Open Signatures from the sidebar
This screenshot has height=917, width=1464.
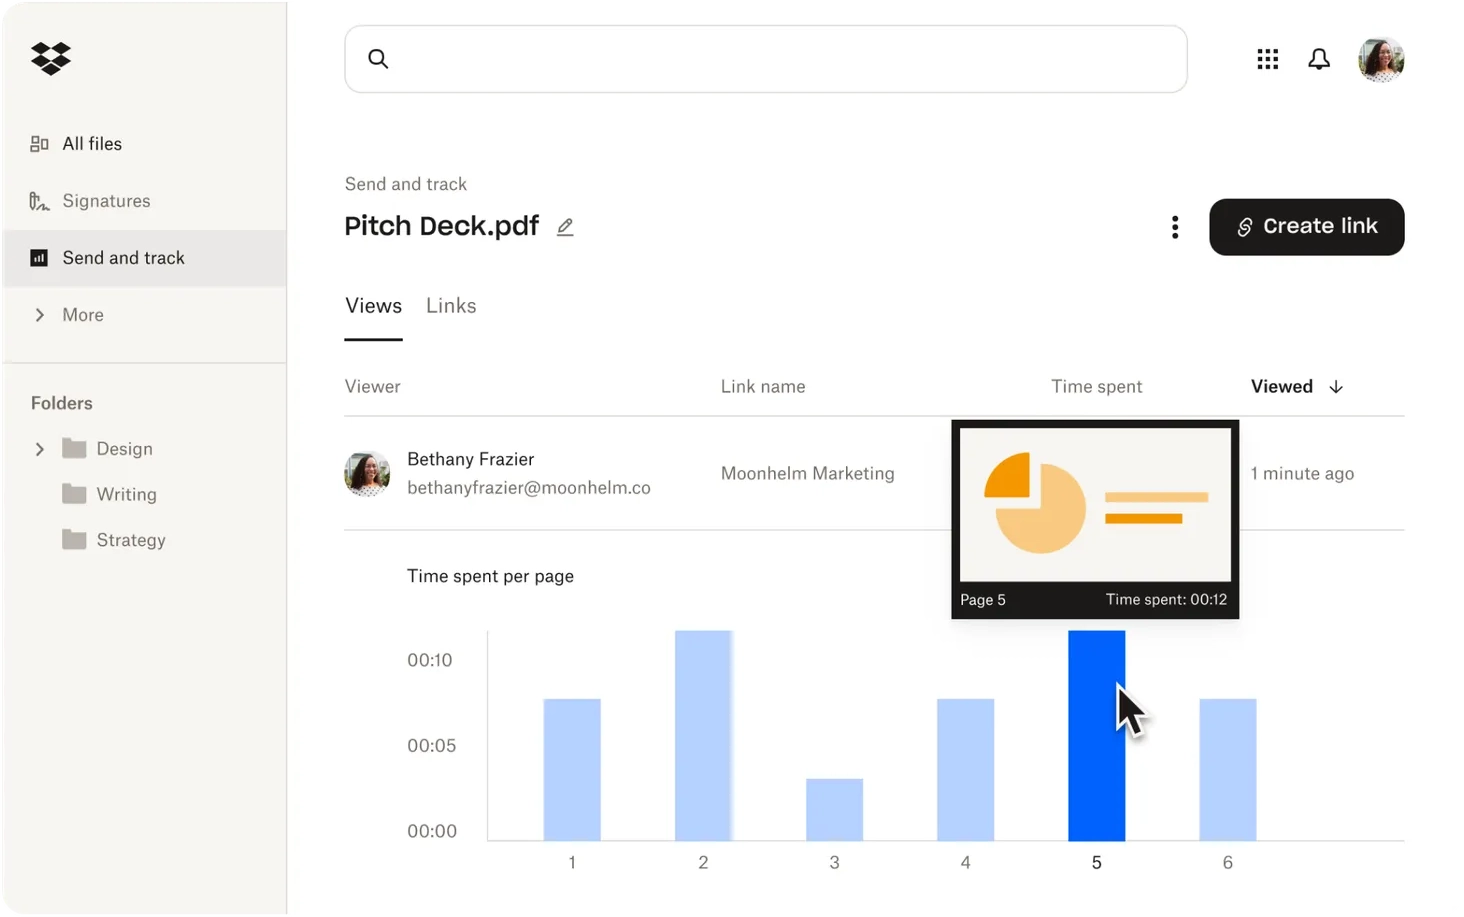tap(106, 201)
